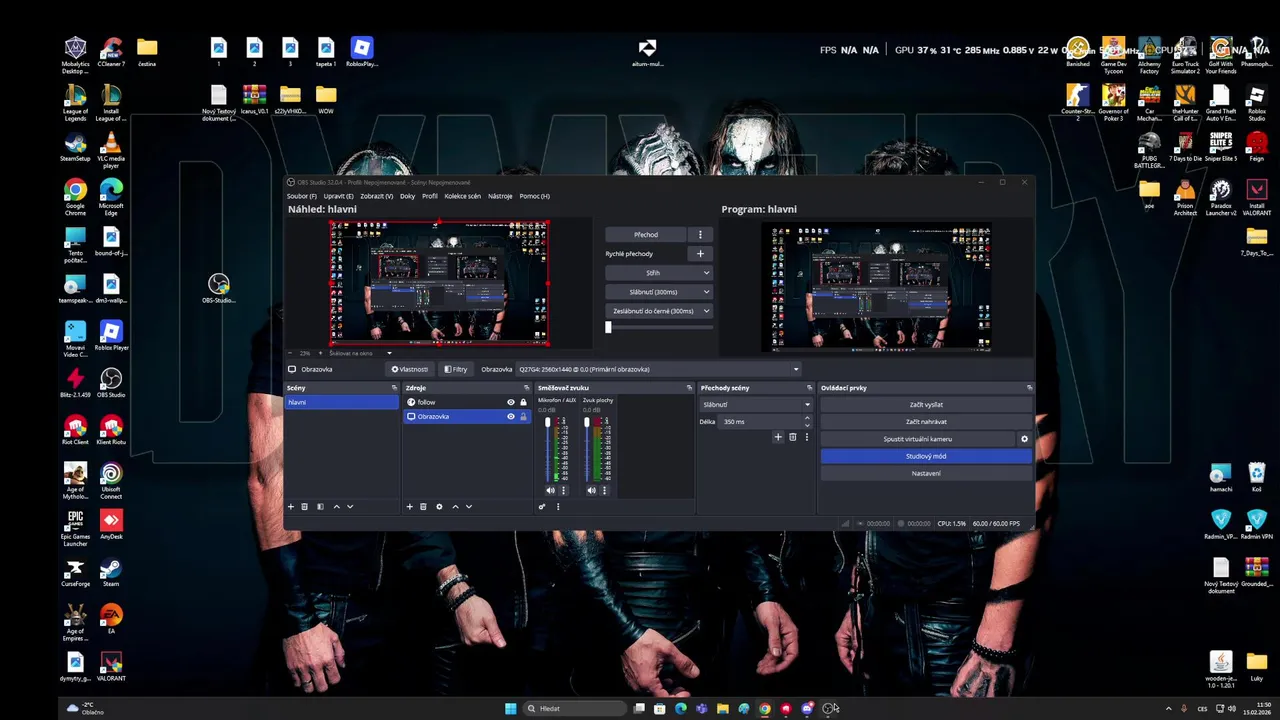The height and width of the screenshot is (720, 1280).
Task: Delete selected source with trash icon
Action: [423, 506]
